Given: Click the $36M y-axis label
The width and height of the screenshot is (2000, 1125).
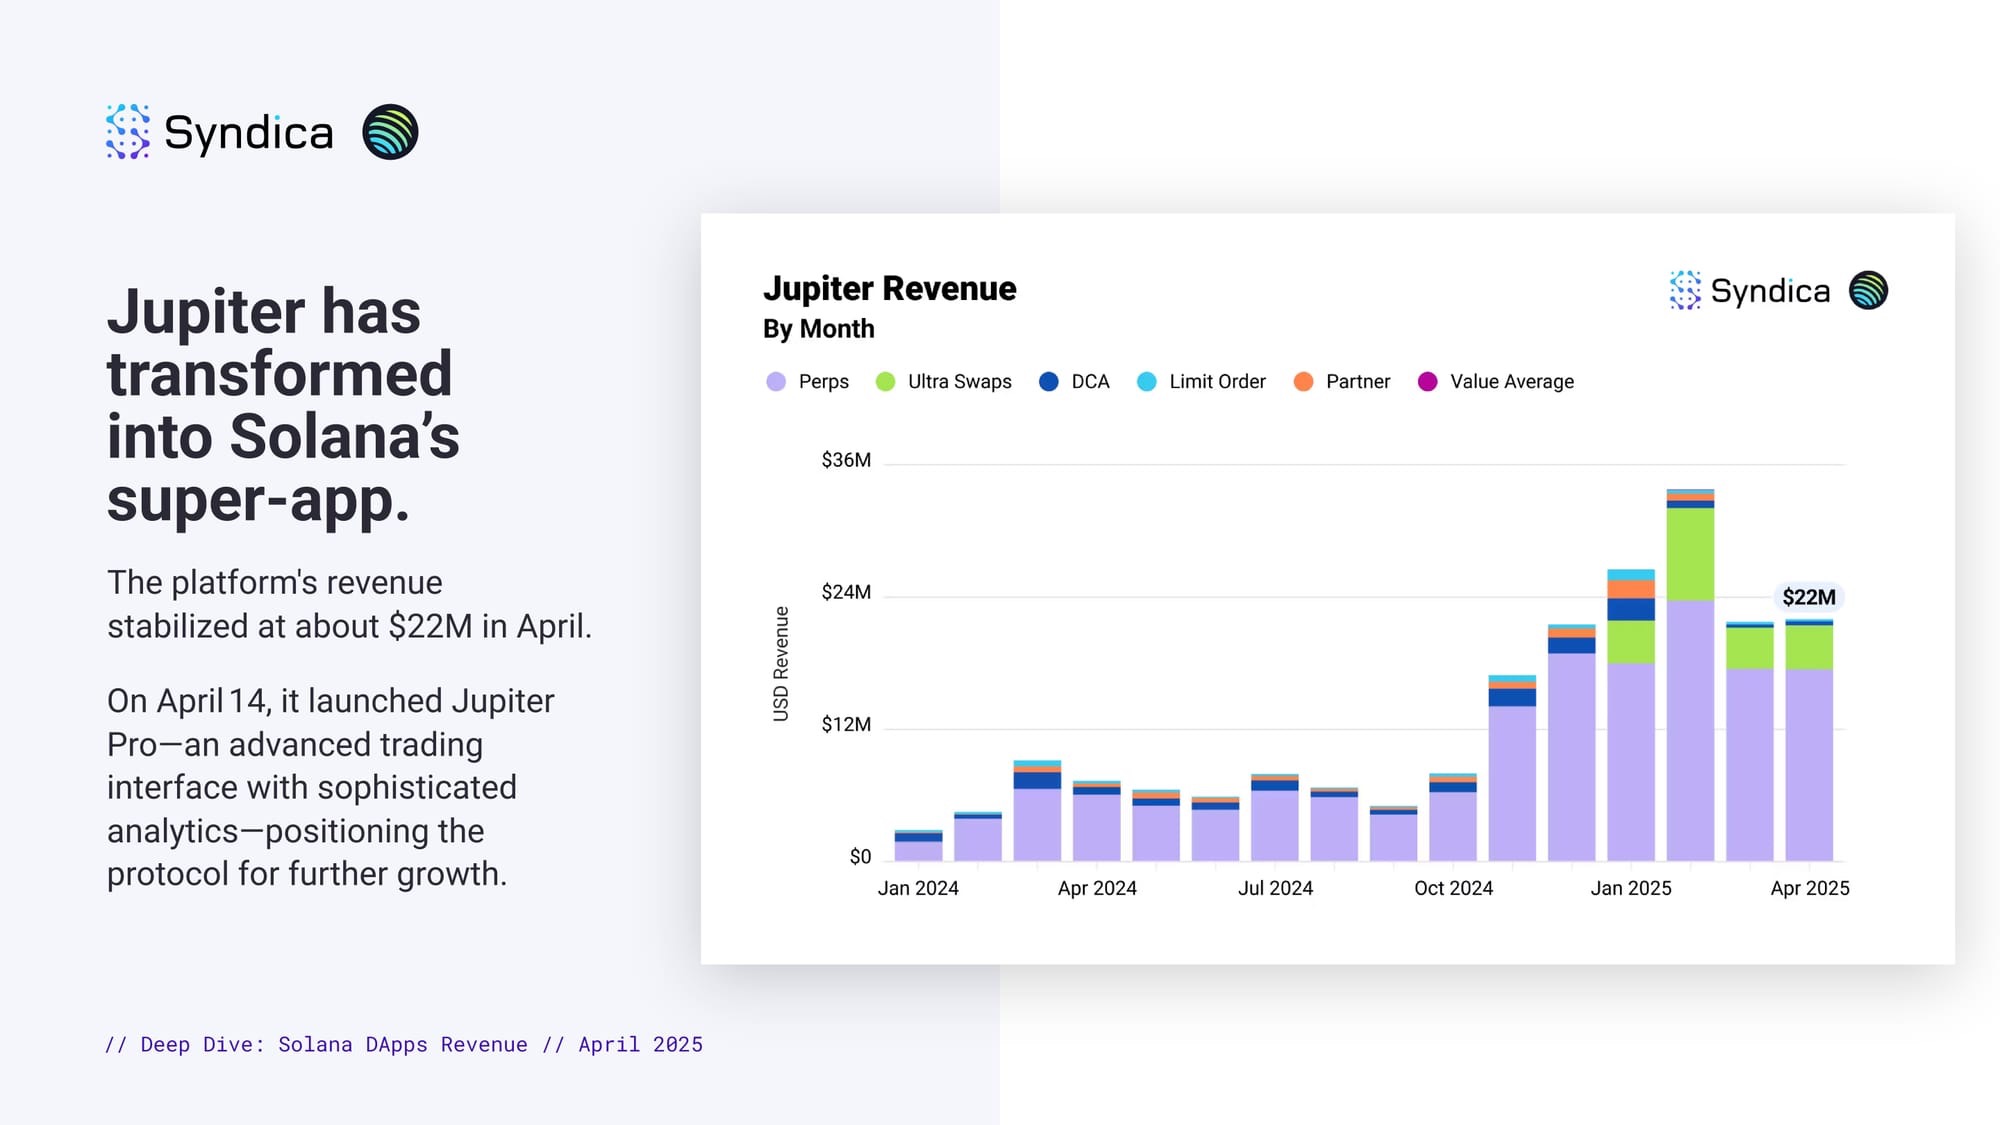Looking at the screenshot, I should [846, 460].
